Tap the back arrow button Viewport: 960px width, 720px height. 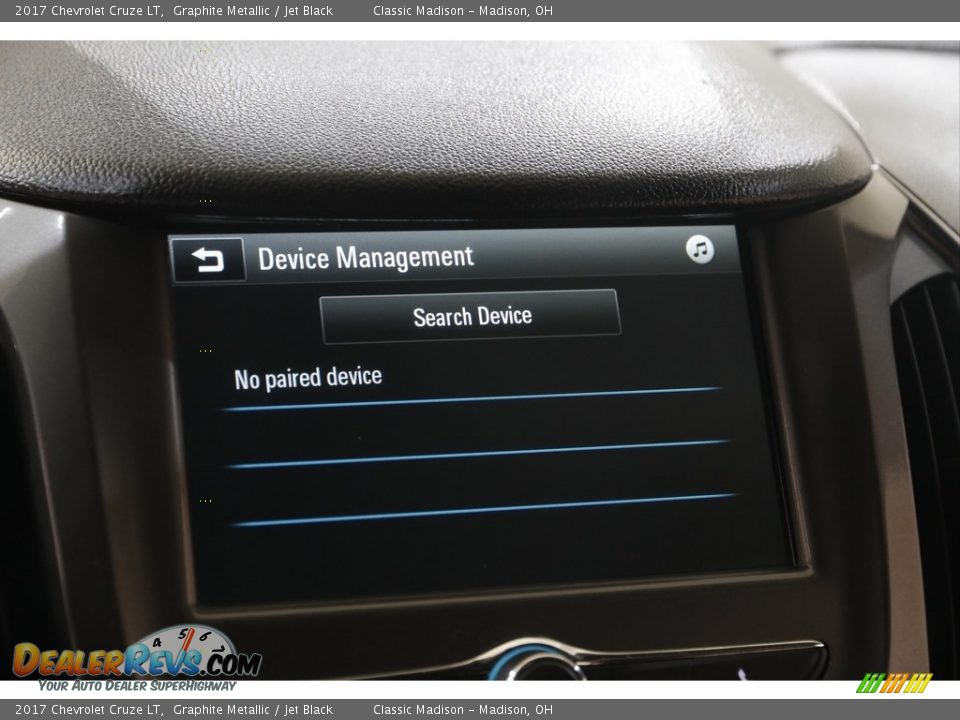tap(208, 260)
